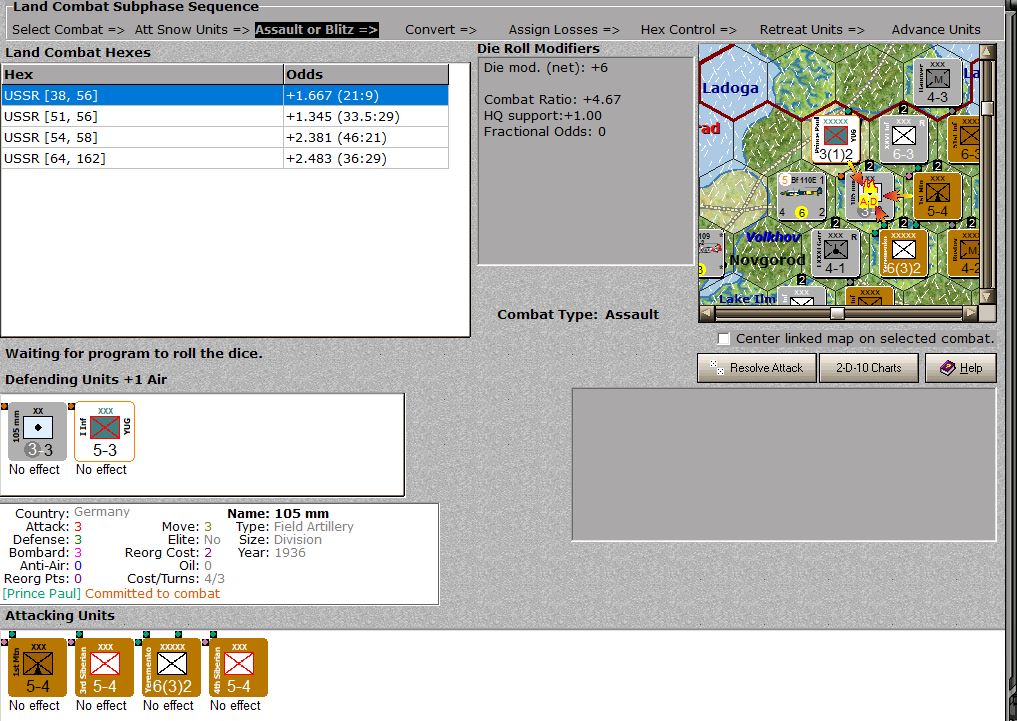Image resolution: width=1017 pixels, height=721 pixels.
Task: Click the gray 6-3 infantry counter on map
Action: click(903, 139)
